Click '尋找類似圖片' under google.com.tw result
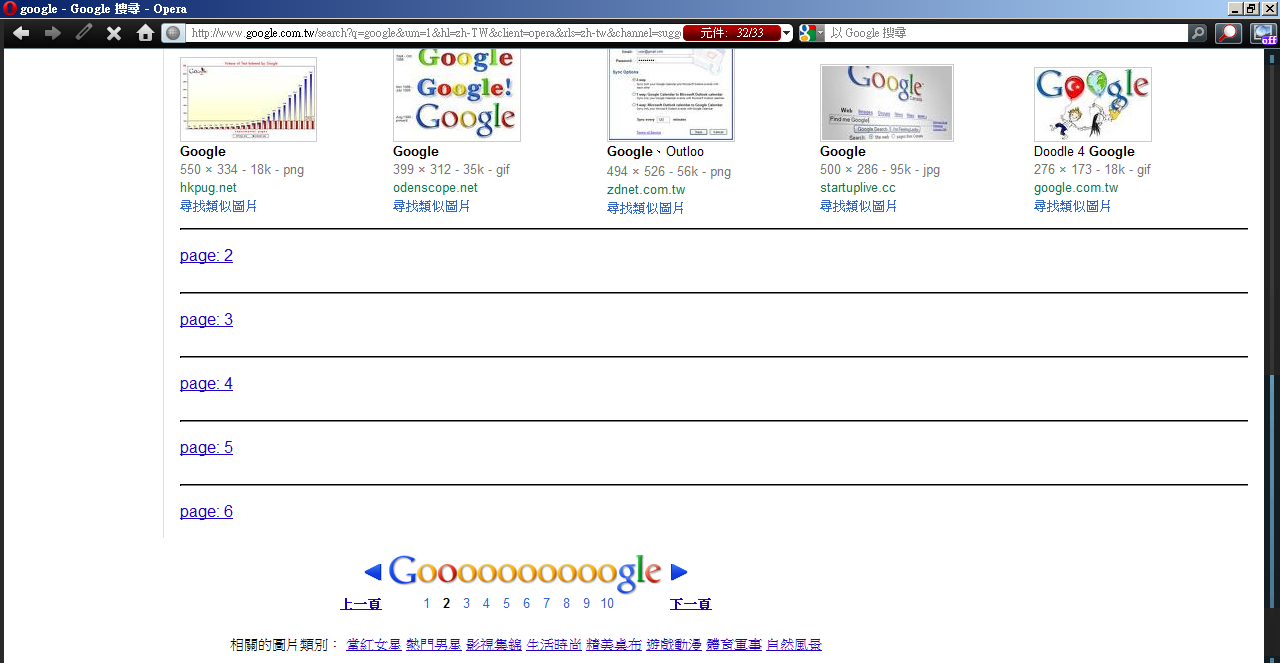The height and width of the screenshot is (663, 1280). 1072,206
